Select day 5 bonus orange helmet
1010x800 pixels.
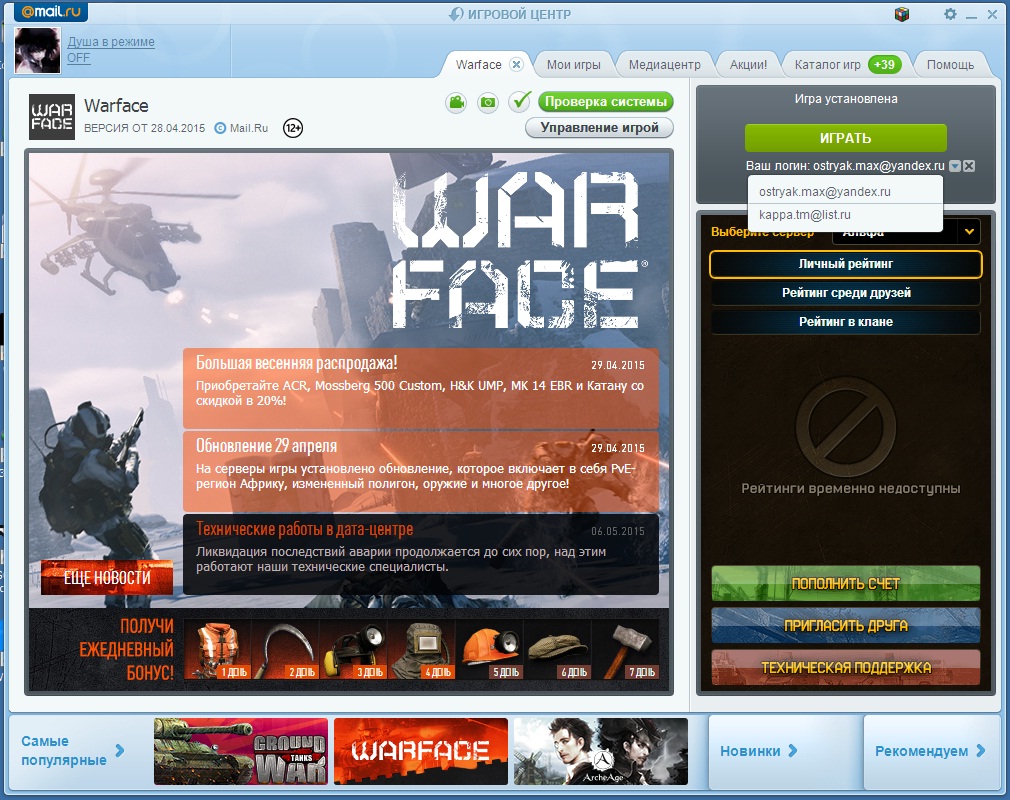(489, 650)
